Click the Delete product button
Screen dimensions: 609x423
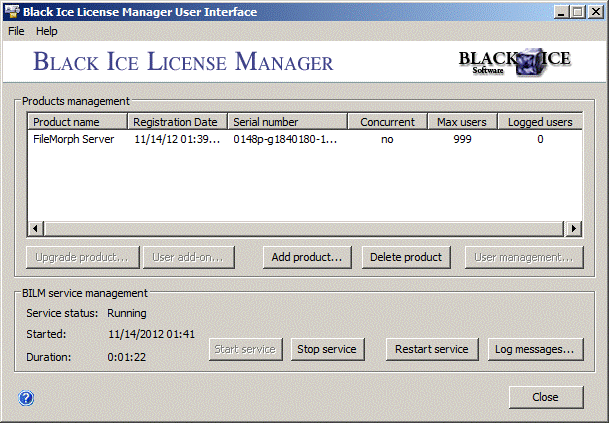tap(406, 257)
